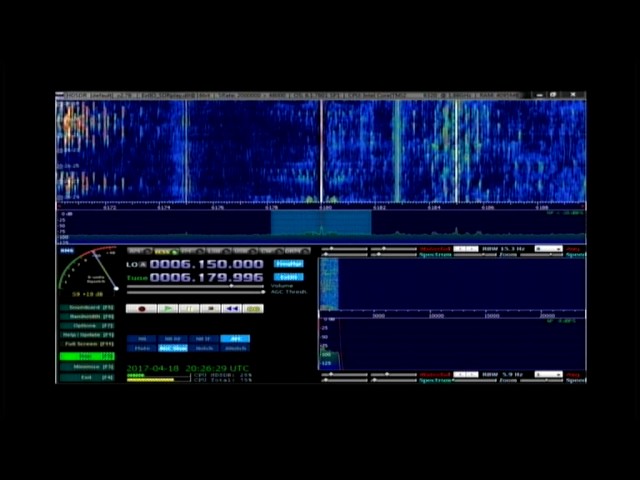The width and height of the screenshot is (640, 480).
Task: Click Minimize [F3] button
Action: point(87,367)
